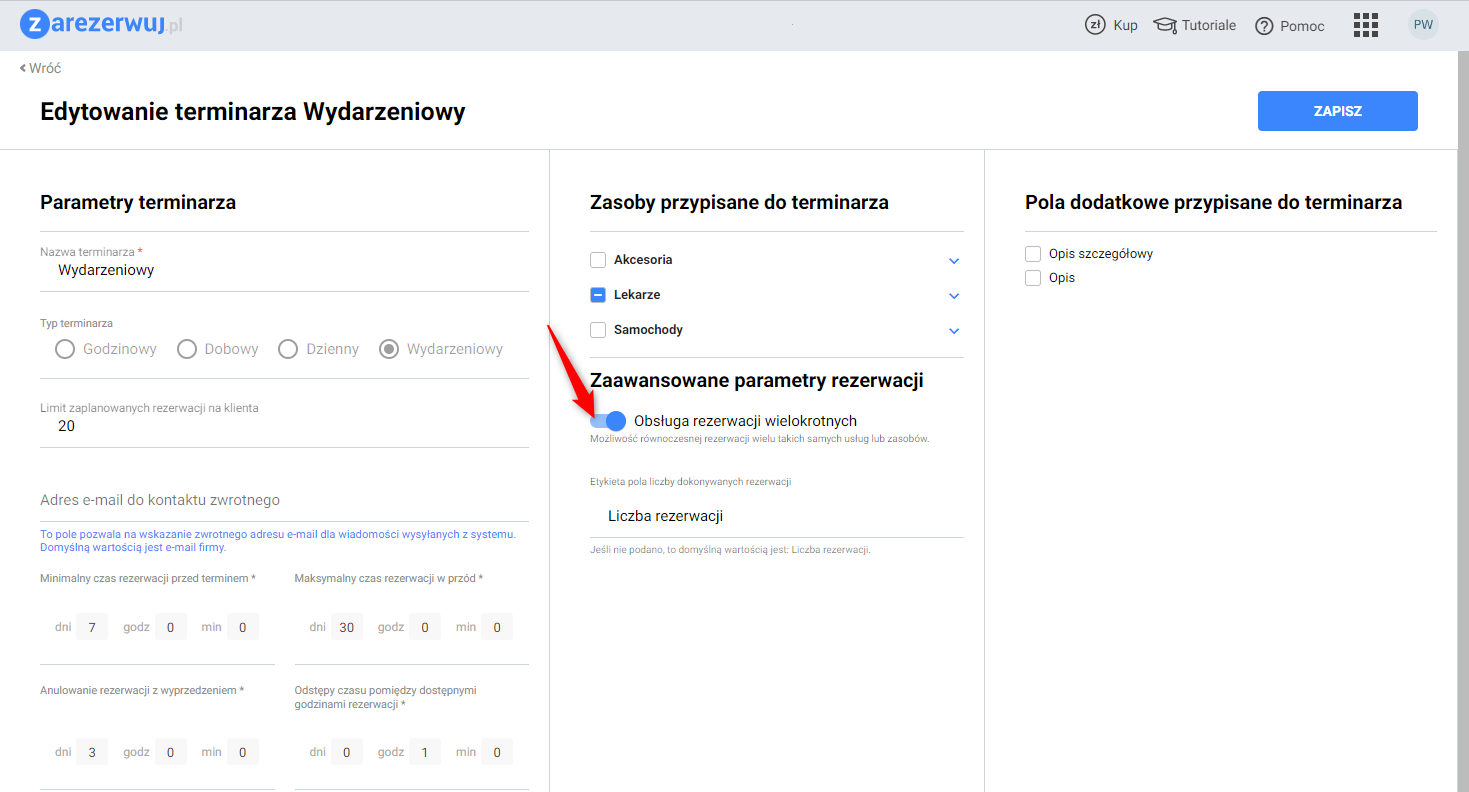This screenshot has width=1469, height=792.
Task: Select the Godzinowy radio button
Action: [x=65, y=349]
